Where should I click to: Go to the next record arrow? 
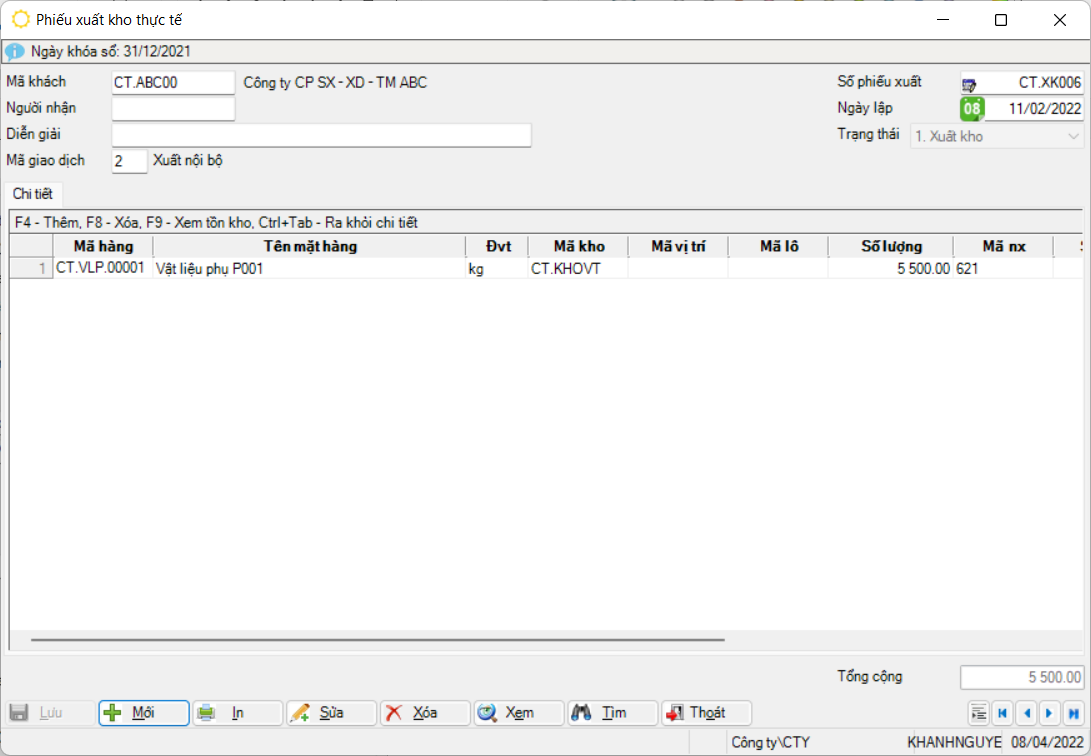click(x=1049, y=713)
